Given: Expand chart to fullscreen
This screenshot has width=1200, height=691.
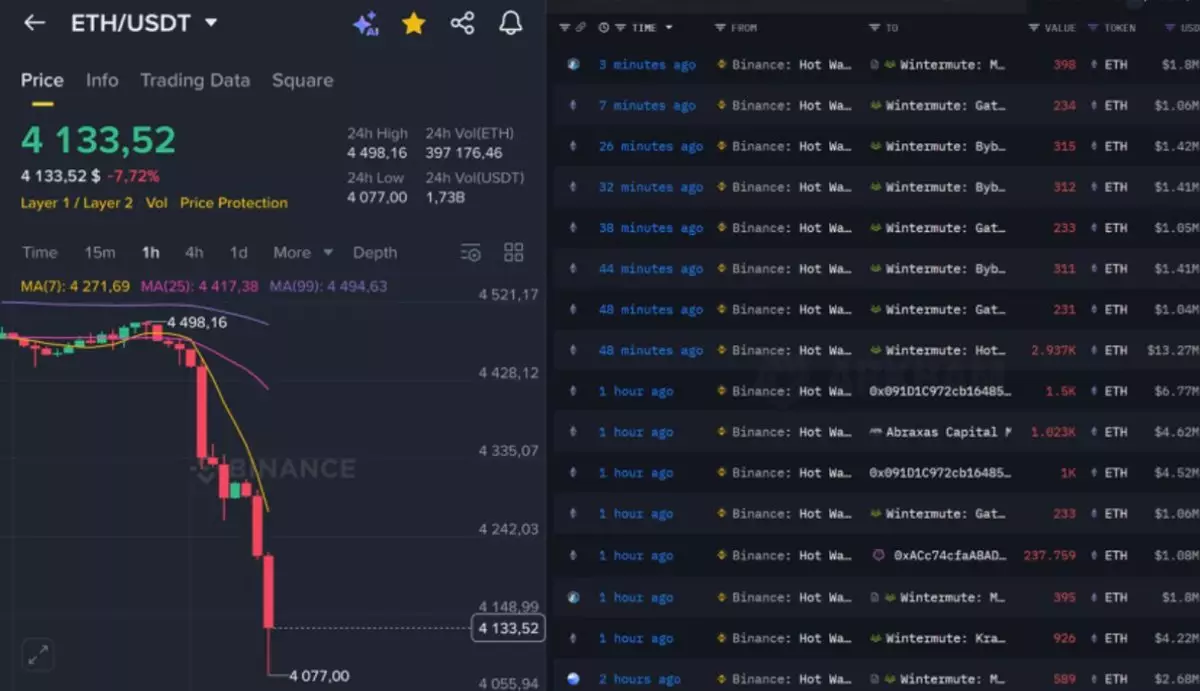Looking at the screenshot, I should pos(37,656).
